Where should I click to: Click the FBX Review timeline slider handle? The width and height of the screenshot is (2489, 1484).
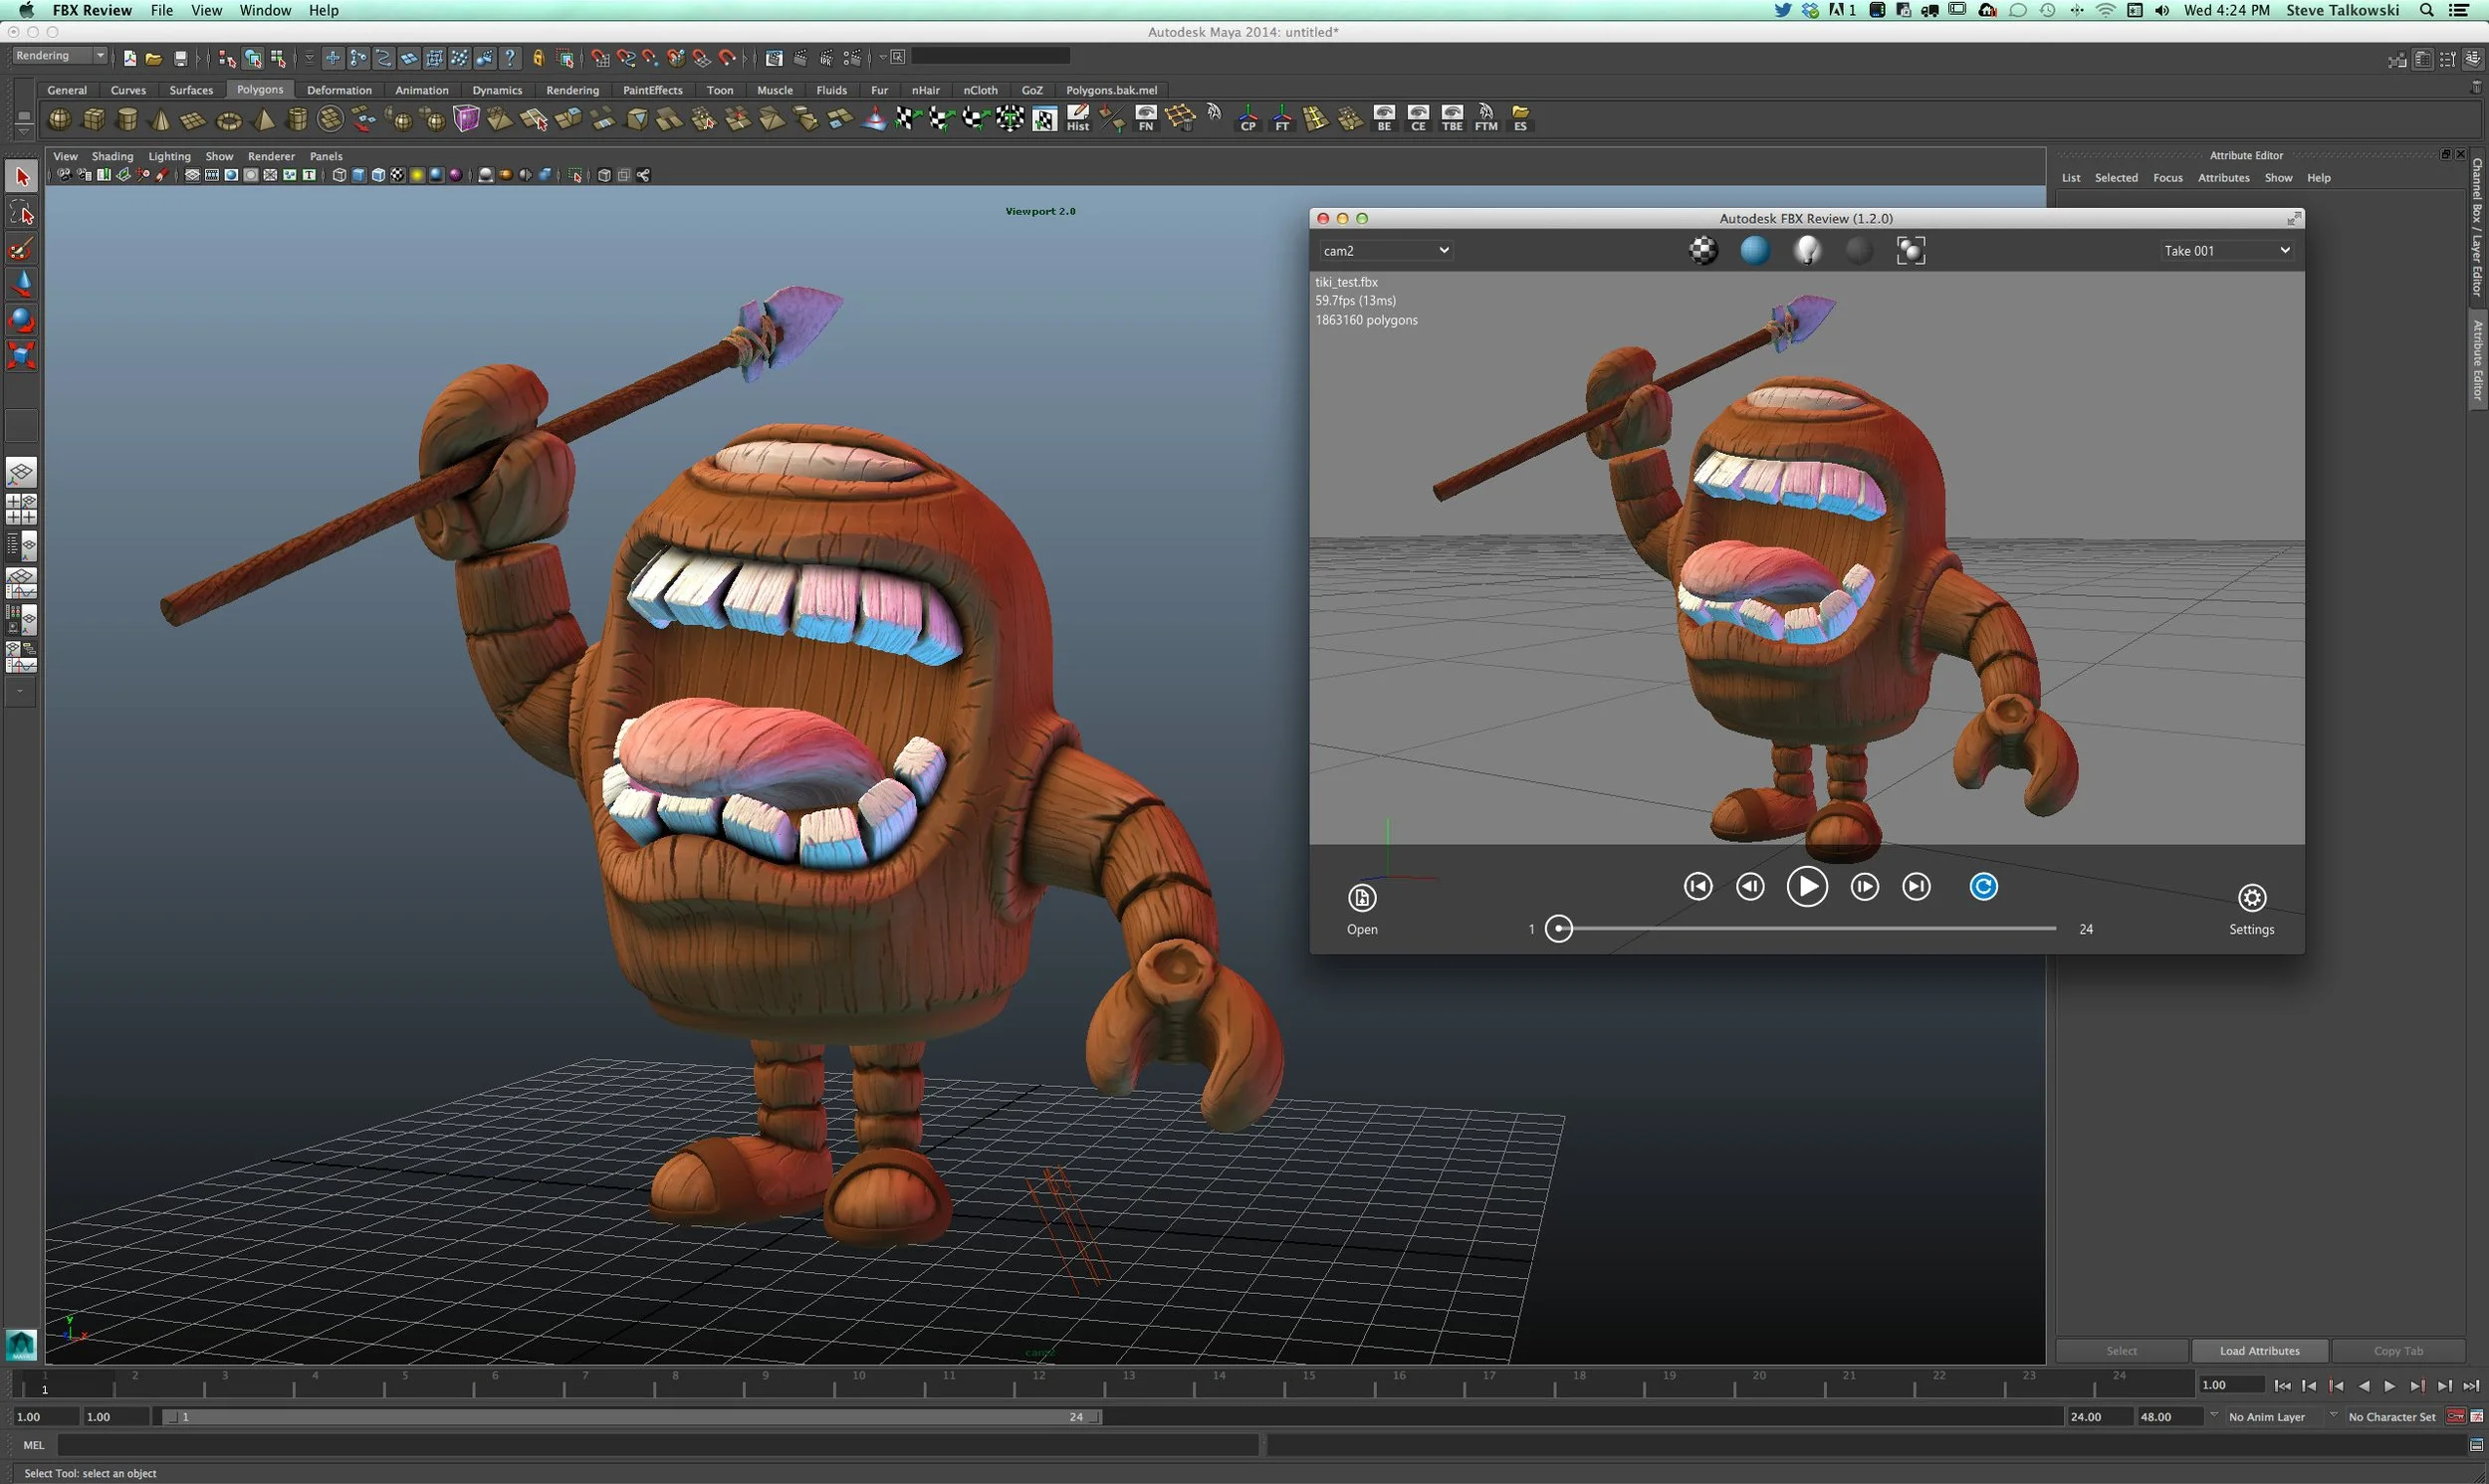(1558, 929)
